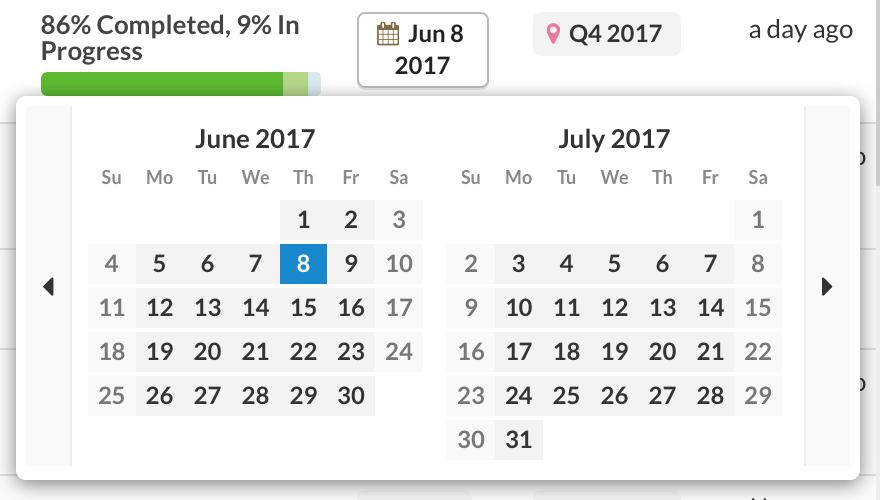880x500 pixels.
Task: Go to previous month with the left arrow
Action: click(x=49, y=286)
